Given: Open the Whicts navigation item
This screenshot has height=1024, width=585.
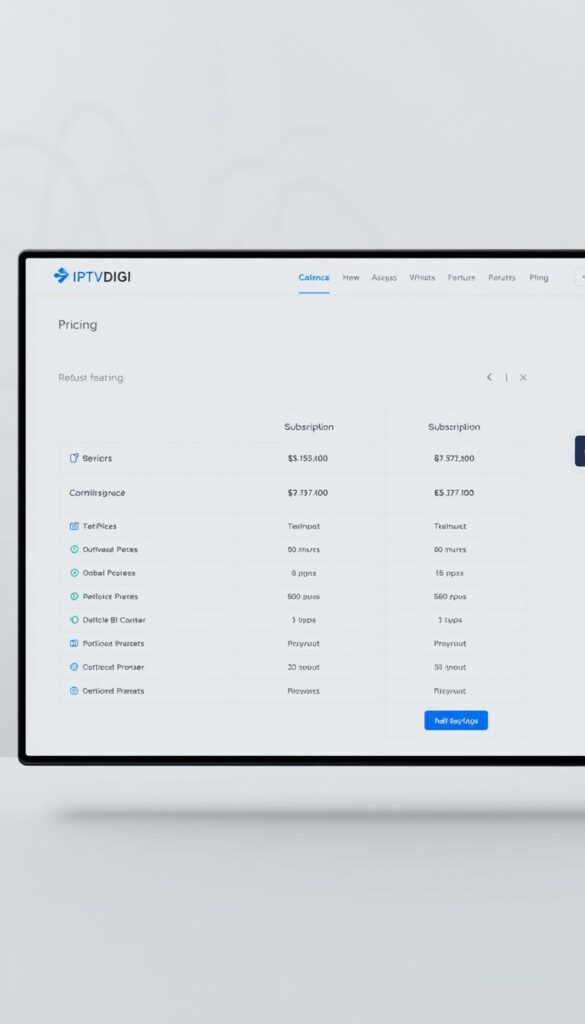Looking at the screenshot, I should click(x=422, y=278).
